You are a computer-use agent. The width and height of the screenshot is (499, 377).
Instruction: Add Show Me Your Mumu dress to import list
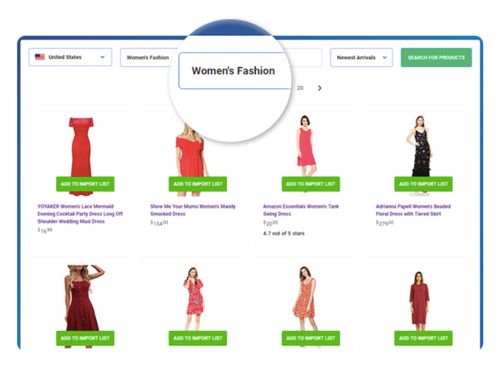[x=198, y=184]
